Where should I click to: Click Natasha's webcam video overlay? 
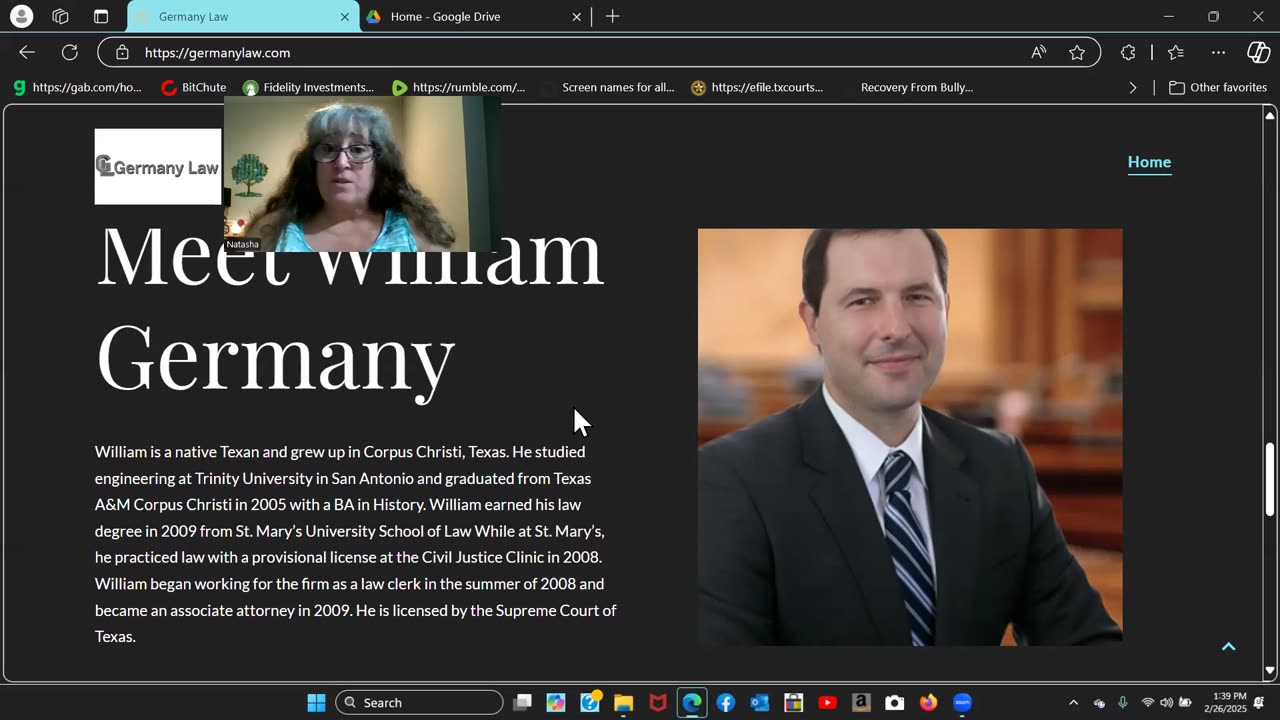pos(362,175)
